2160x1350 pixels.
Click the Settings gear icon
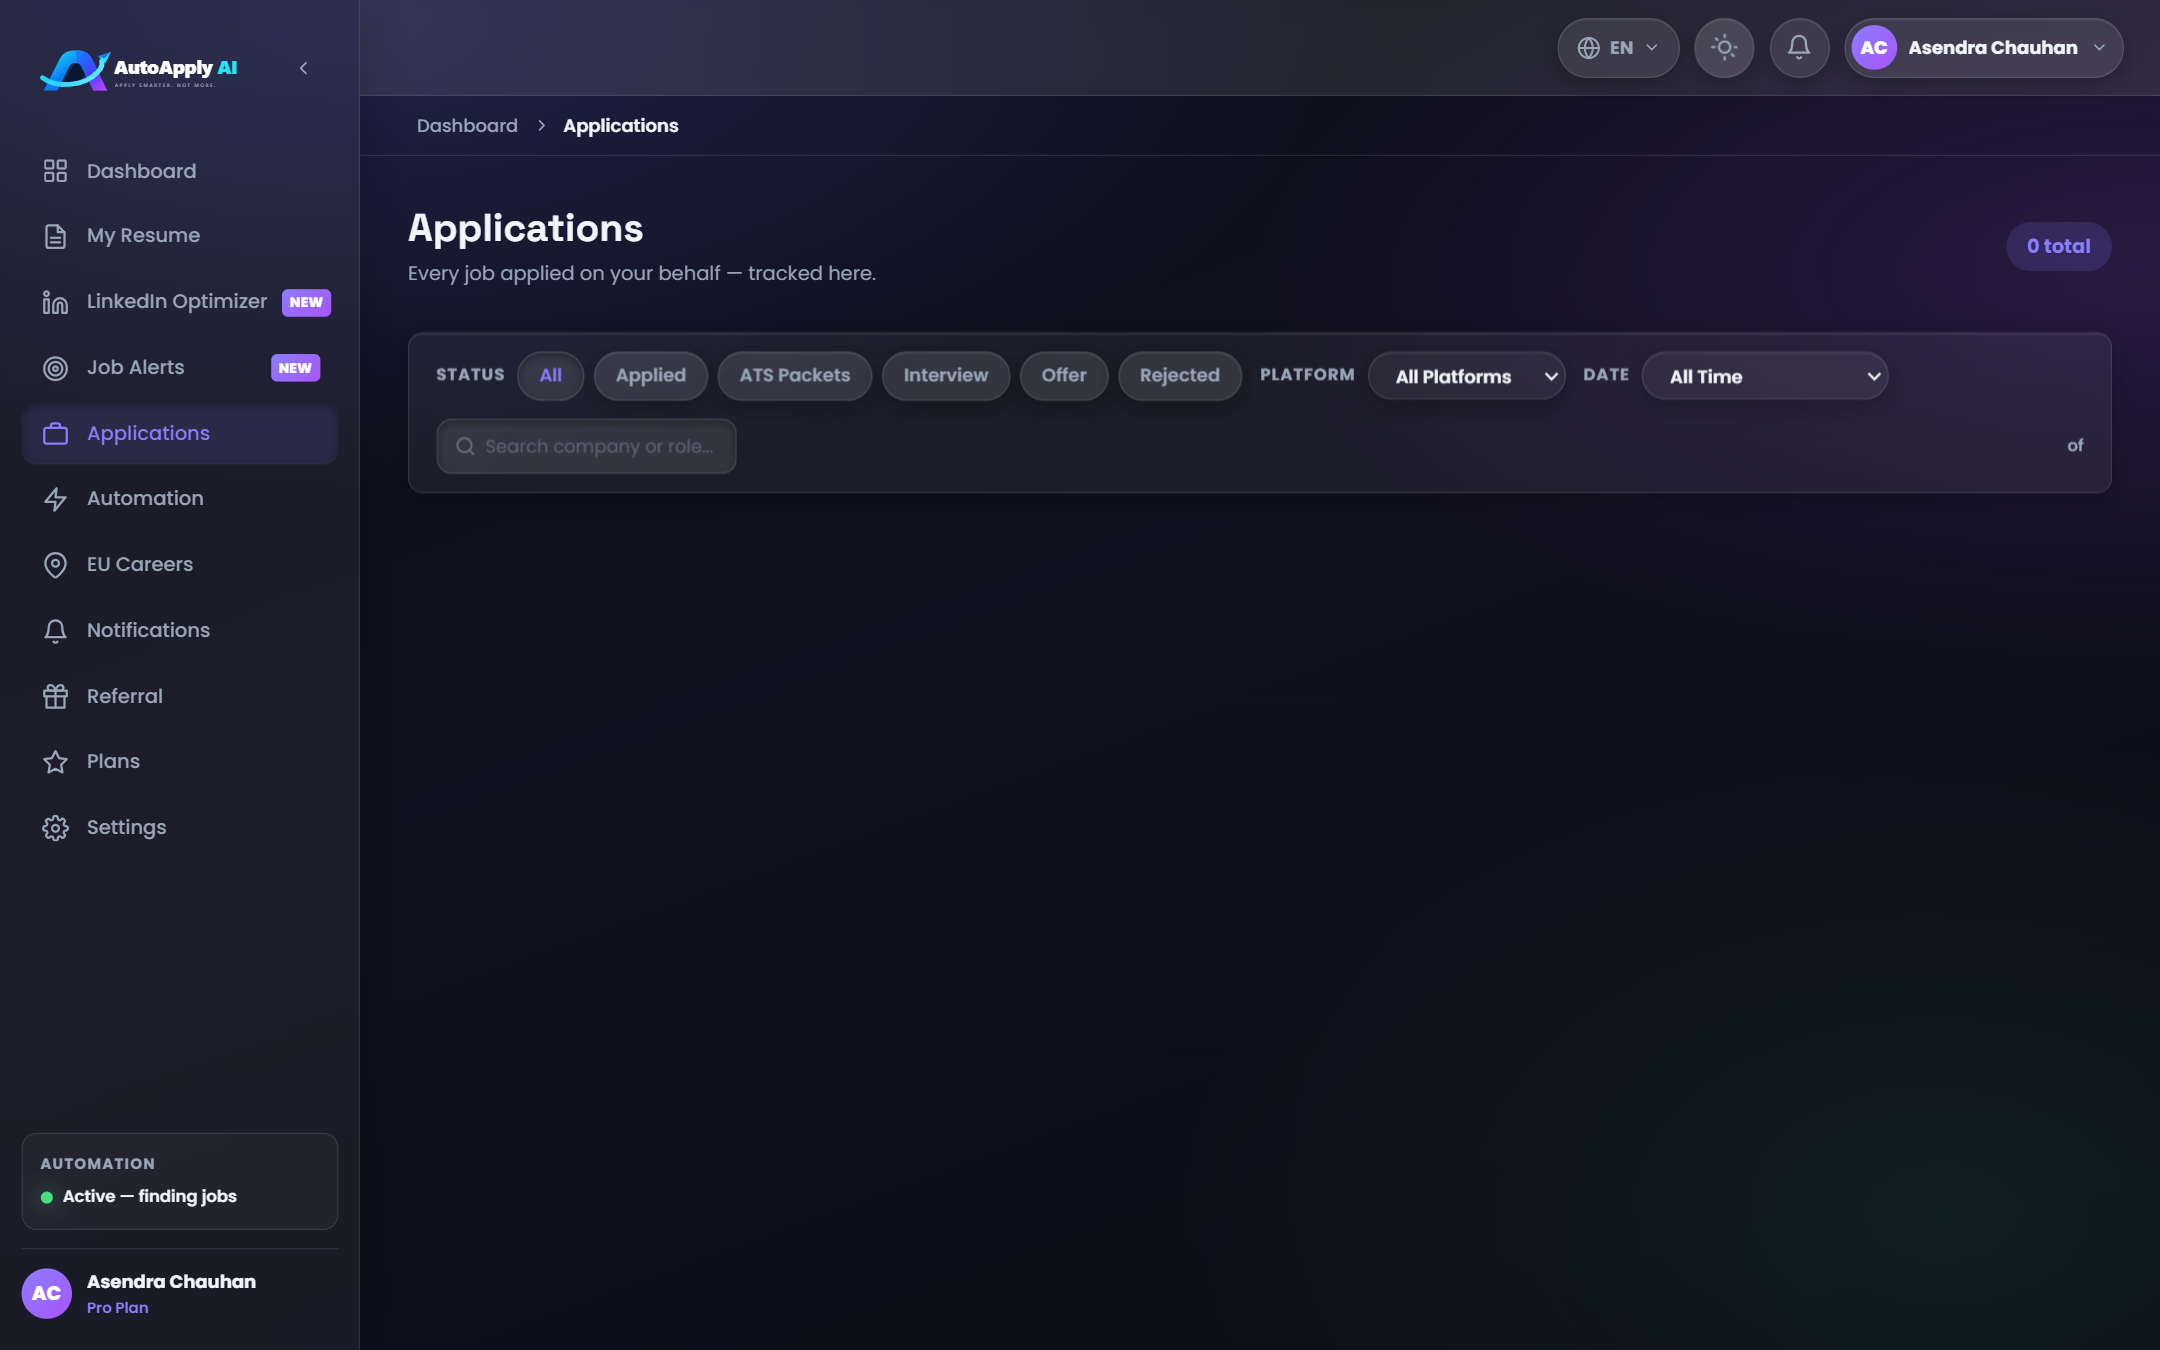(55, 828)
